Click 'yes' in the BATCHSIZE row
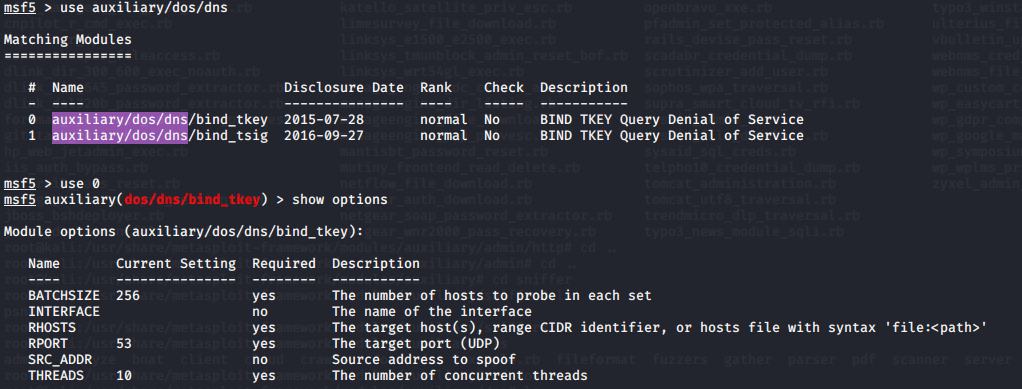1022x389 pixels. pyautogui.click(x=264, y=295)
